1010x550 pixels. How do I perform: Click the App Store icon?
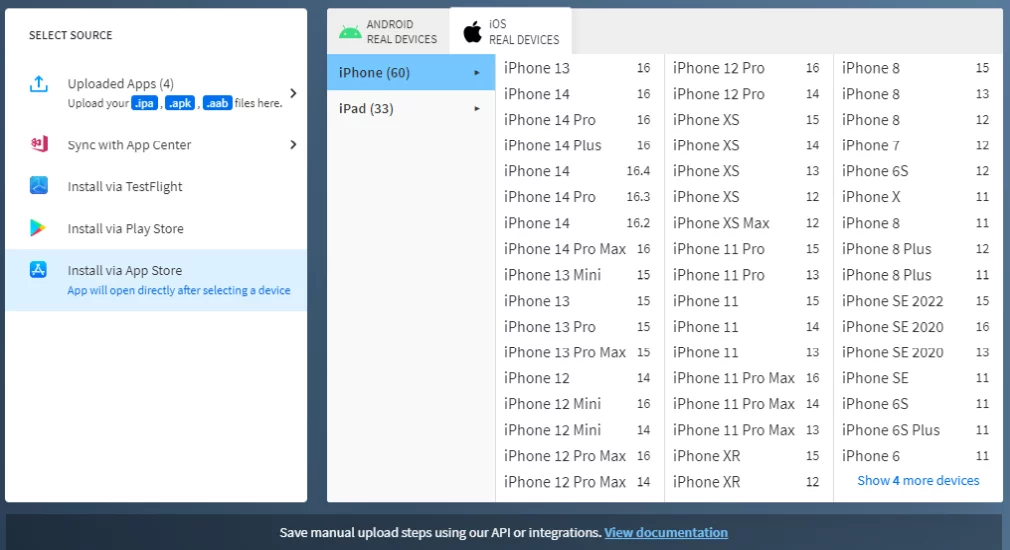38,270
